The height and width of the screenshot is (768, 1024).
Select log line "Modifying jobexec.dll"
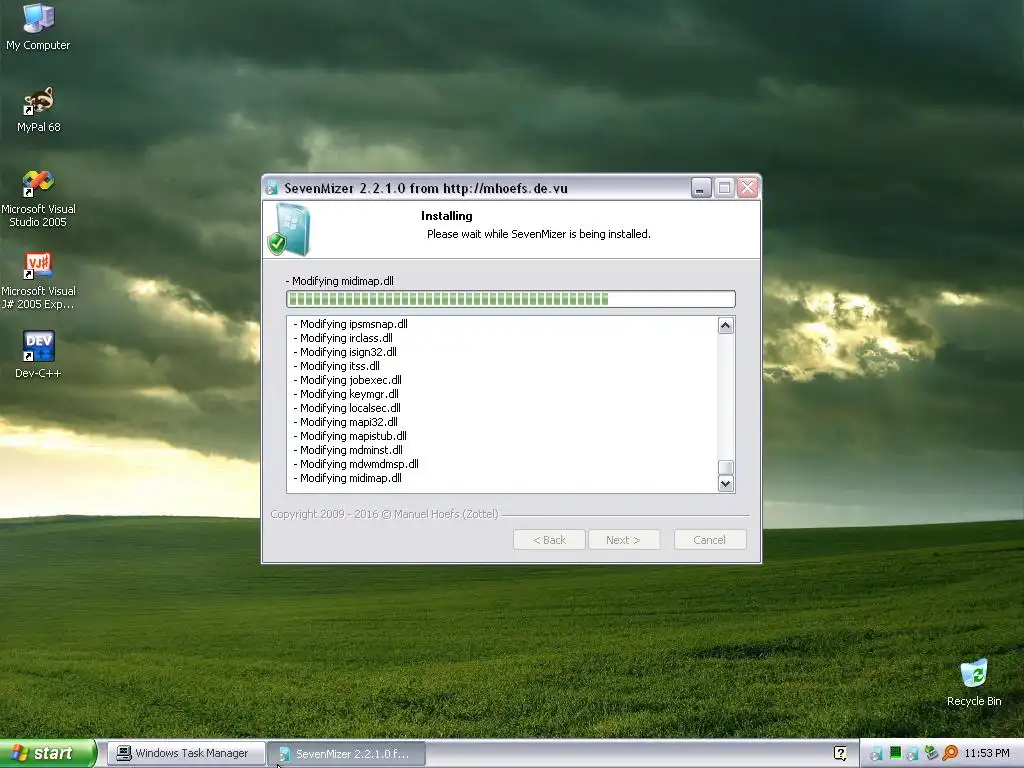pos(348,380)
